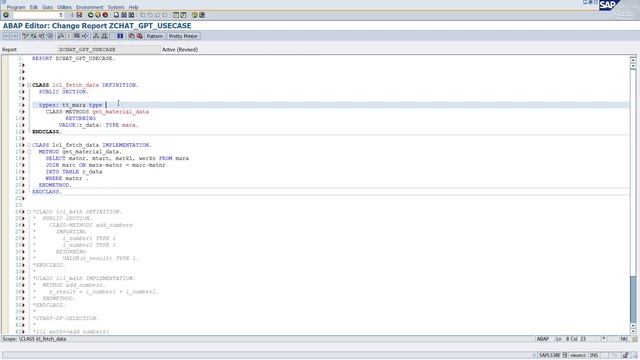Viewport: 640px width, 360px height.
Task: Click the JOIN marc ON line
Action: point(105,165)
